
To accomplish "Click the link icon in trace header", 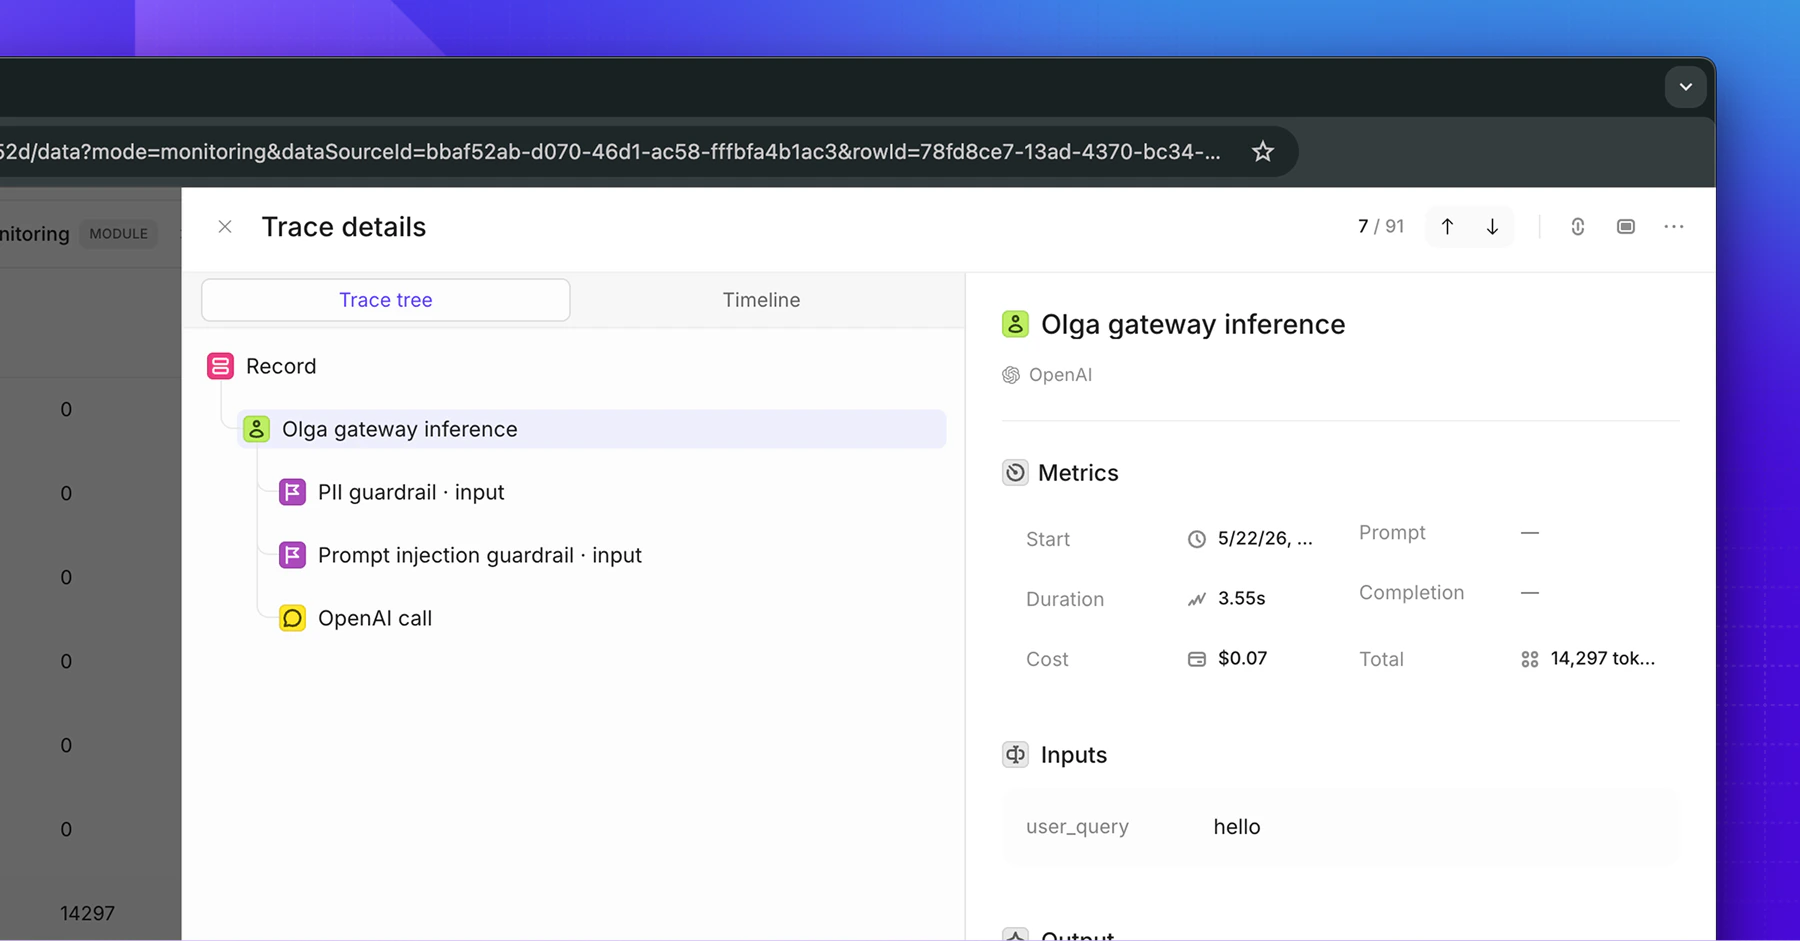I will tap(1578, 227).
